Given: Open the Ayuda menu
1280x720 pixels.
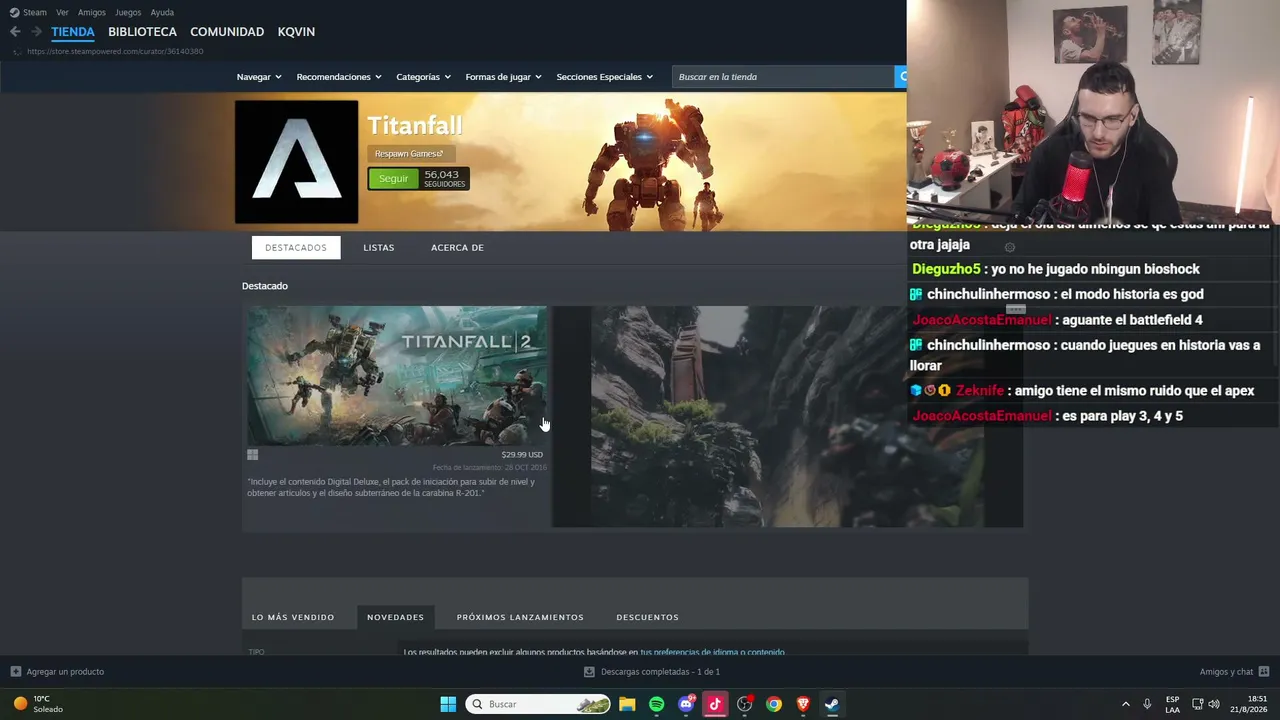Looking at the screenshot, I should (162, 12).
